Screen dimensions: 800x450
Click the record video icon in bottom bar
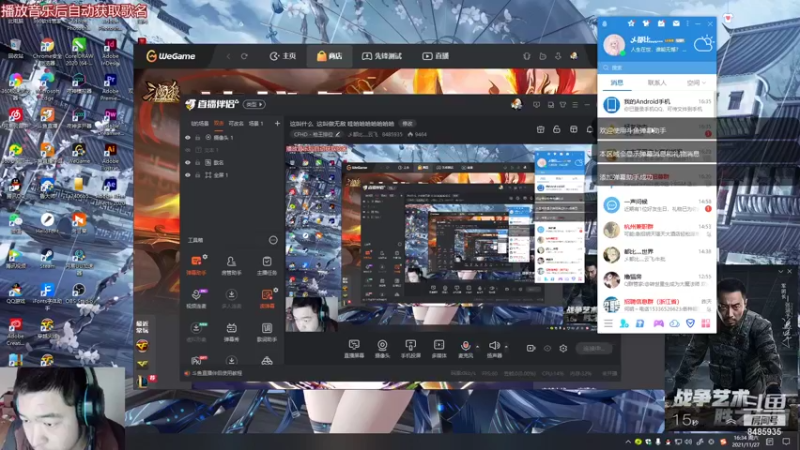coord(531,348)
